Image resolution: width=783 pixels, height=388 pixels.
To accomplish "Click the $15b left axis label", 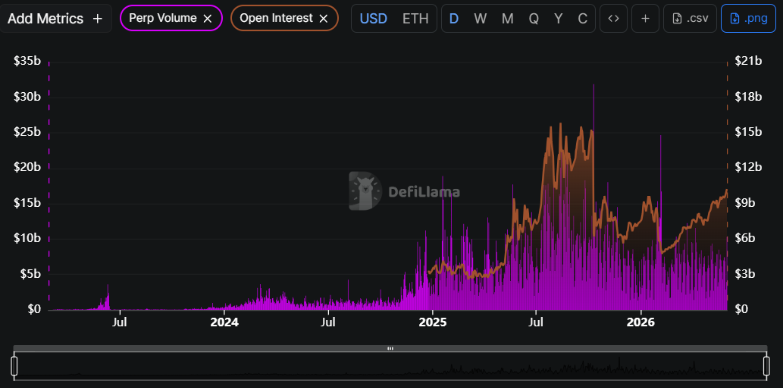I will 27,203.
